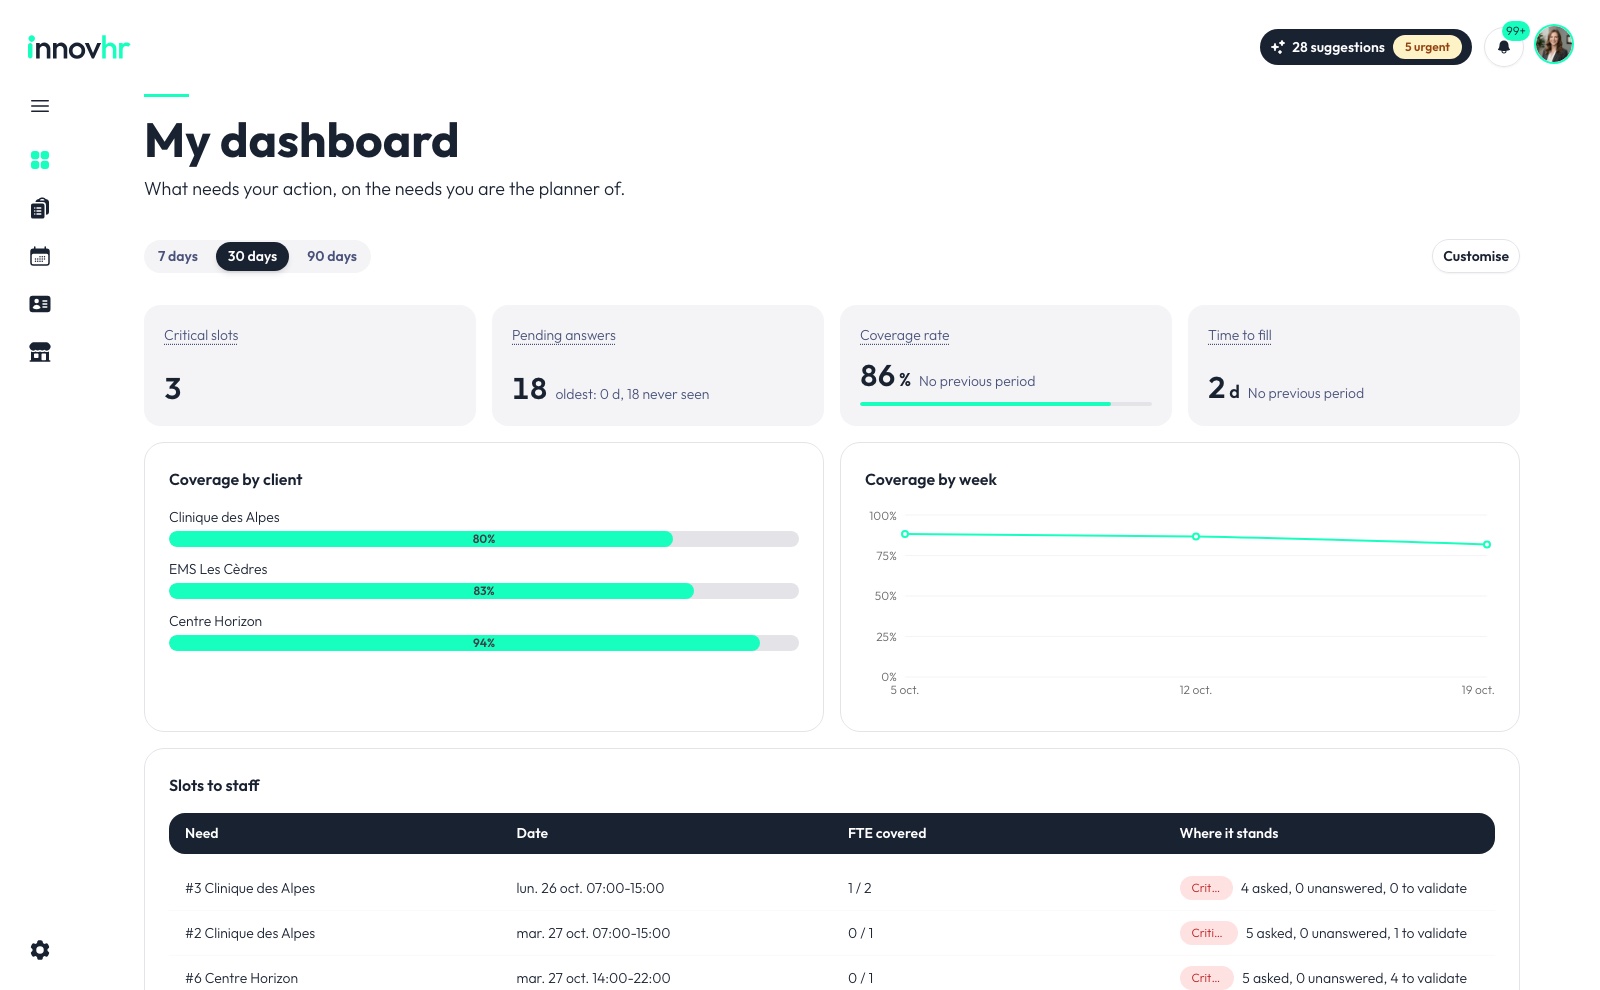Click Critical badge in row #3
This screenshot has height=990, width=1600.
click(x=1206, y=888)
